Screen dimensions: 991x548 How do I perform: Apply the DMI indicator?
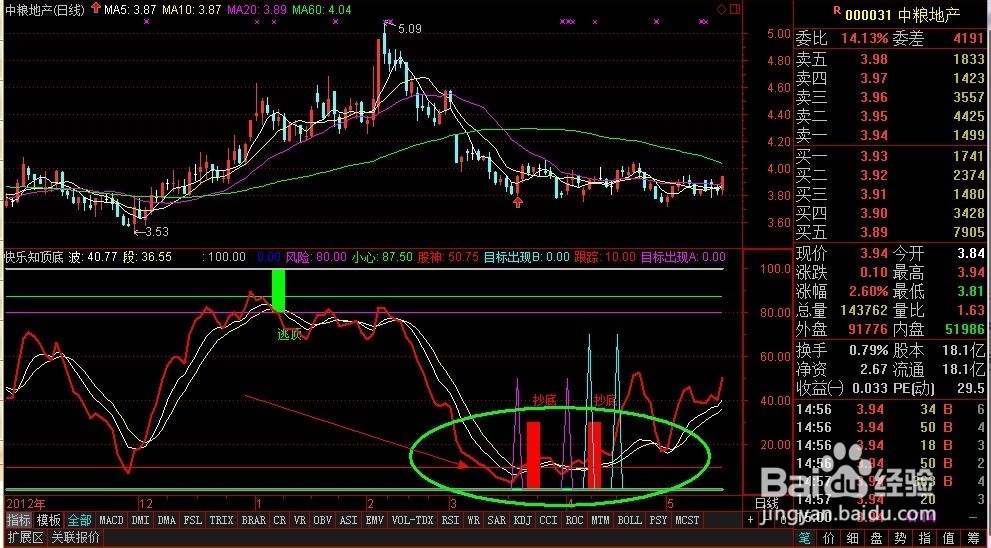point(140,520)
